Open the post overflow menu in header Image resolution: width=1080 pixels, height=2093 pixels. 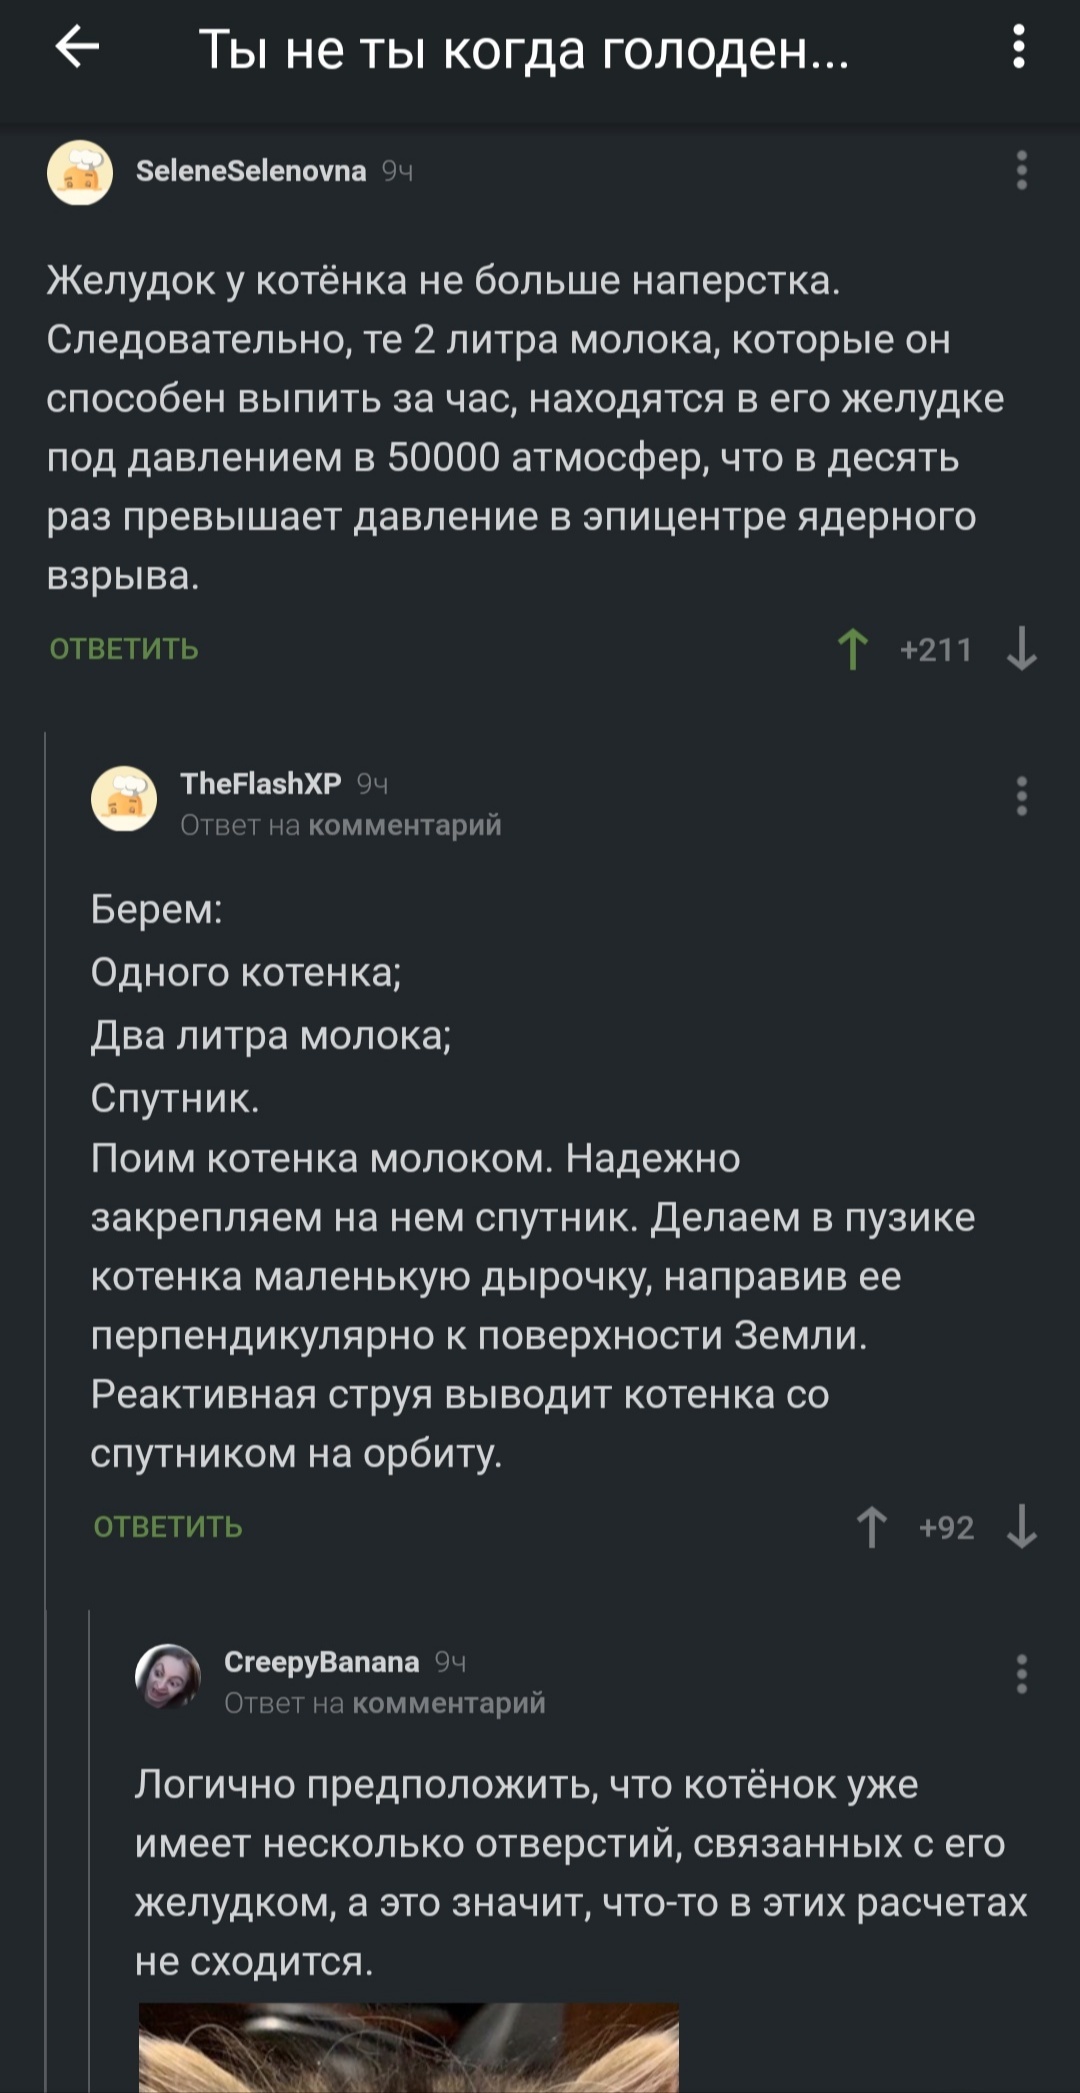tap(1018, 47)
